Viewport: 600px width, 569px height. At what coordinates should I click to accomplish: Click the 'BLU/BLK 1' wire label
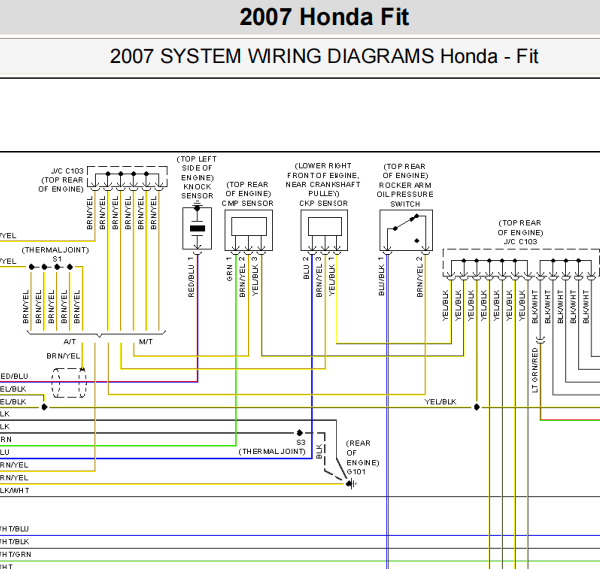click(381, 276)
